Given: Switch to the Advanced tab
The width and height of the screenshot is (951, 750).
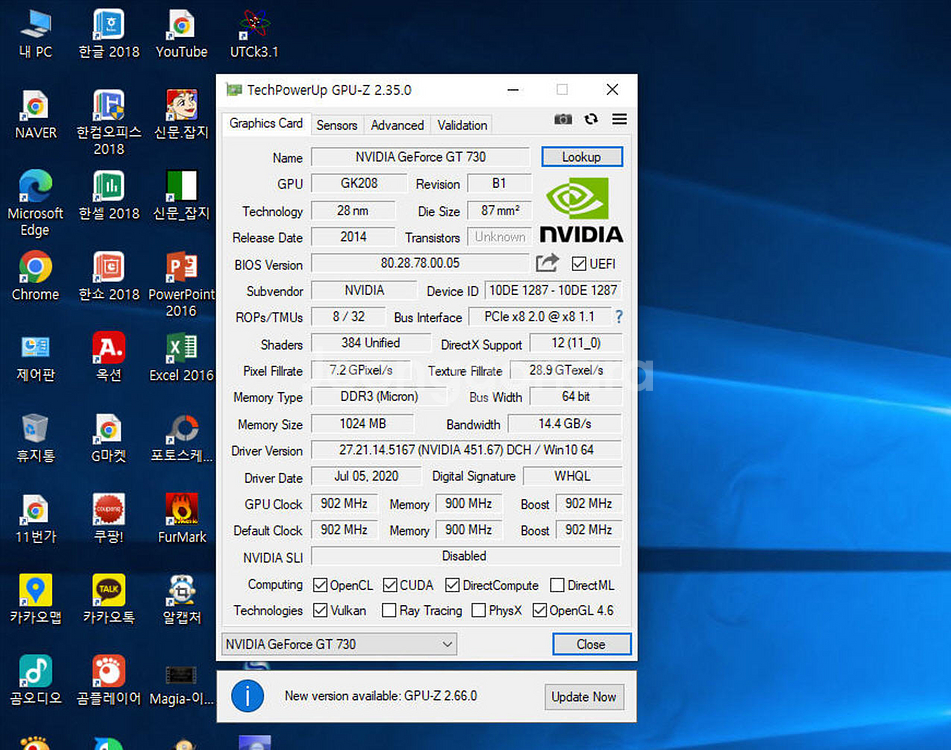Looking at the screenshot, I should (397, 125).
